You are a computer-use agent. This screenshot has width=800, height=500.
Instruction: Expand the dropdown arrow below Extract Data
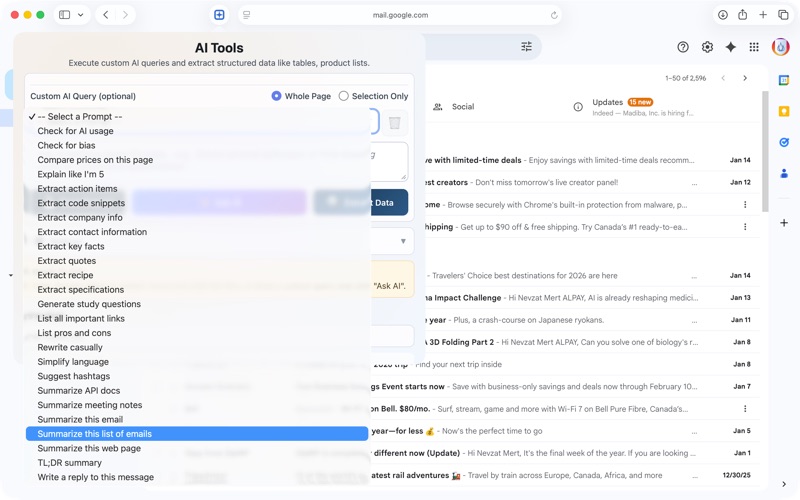pyautogui.click(x=403, y=241)
